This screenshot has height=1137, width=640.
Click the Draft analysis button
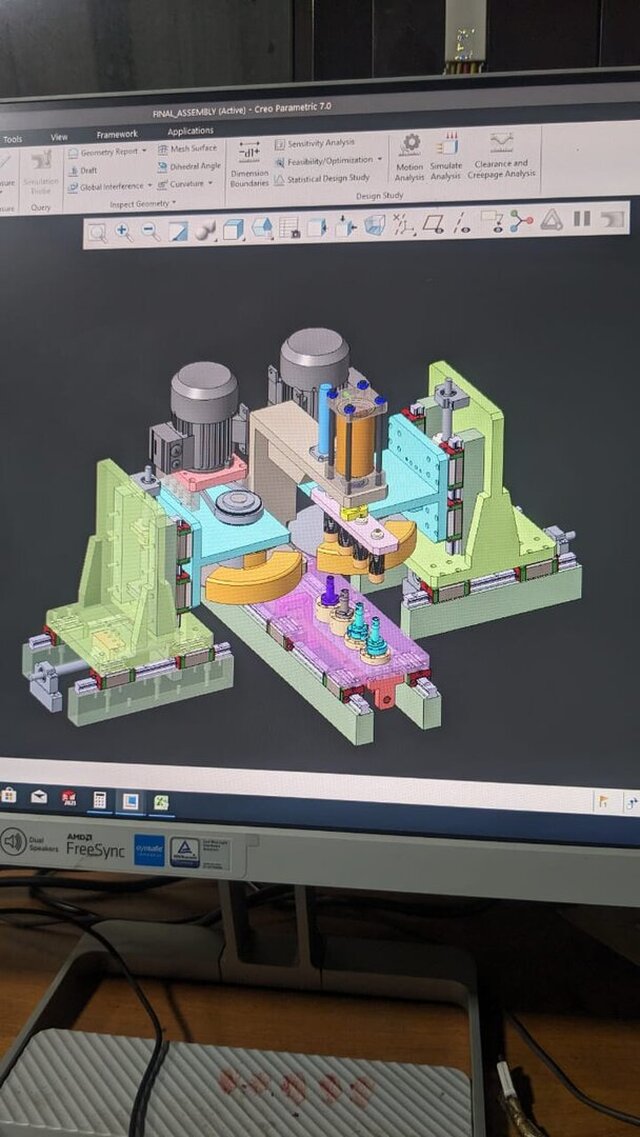[83, 170]
